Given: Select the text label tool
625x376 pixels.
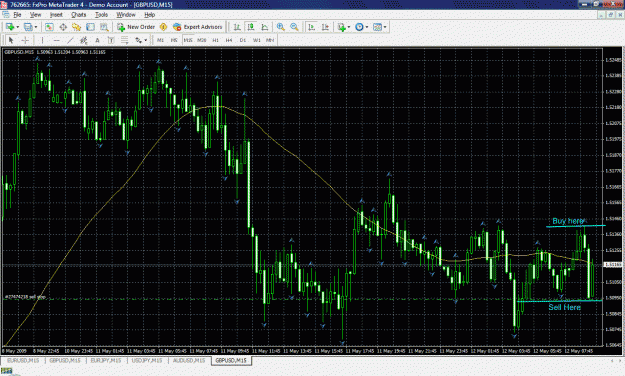Looking at the screenshot, I should [111, 40].
